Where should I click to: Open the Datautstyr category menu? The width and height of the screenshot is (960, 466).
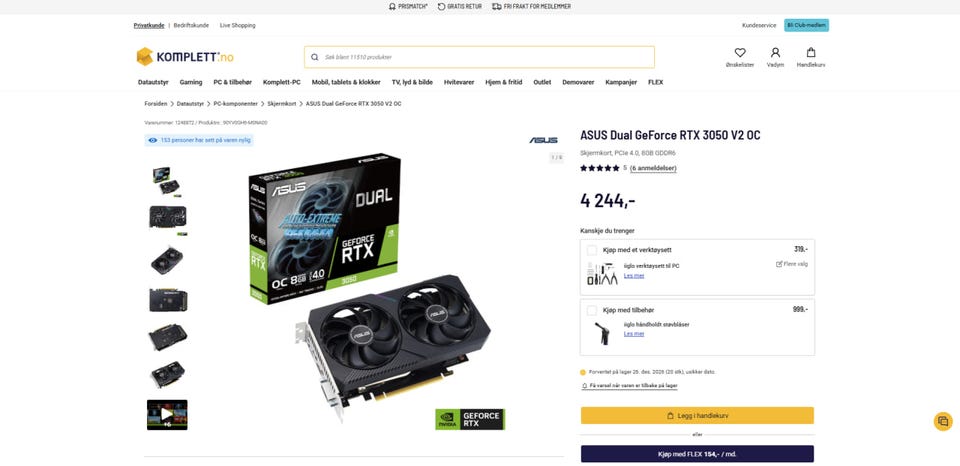point(153,82)
